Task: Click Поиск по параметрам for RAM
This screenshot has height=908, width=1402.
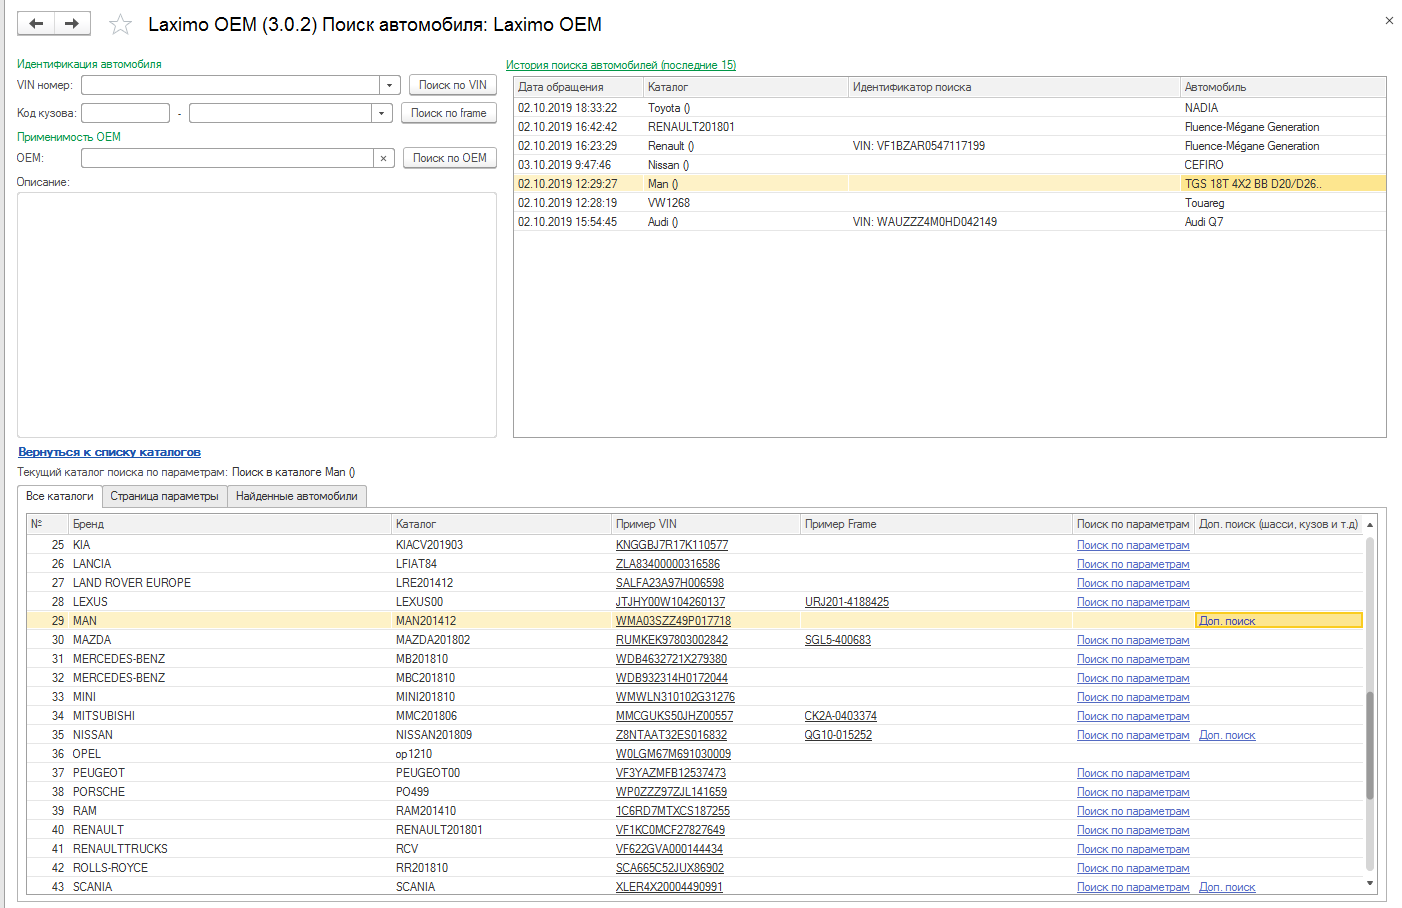Action: pos(1133,811)
